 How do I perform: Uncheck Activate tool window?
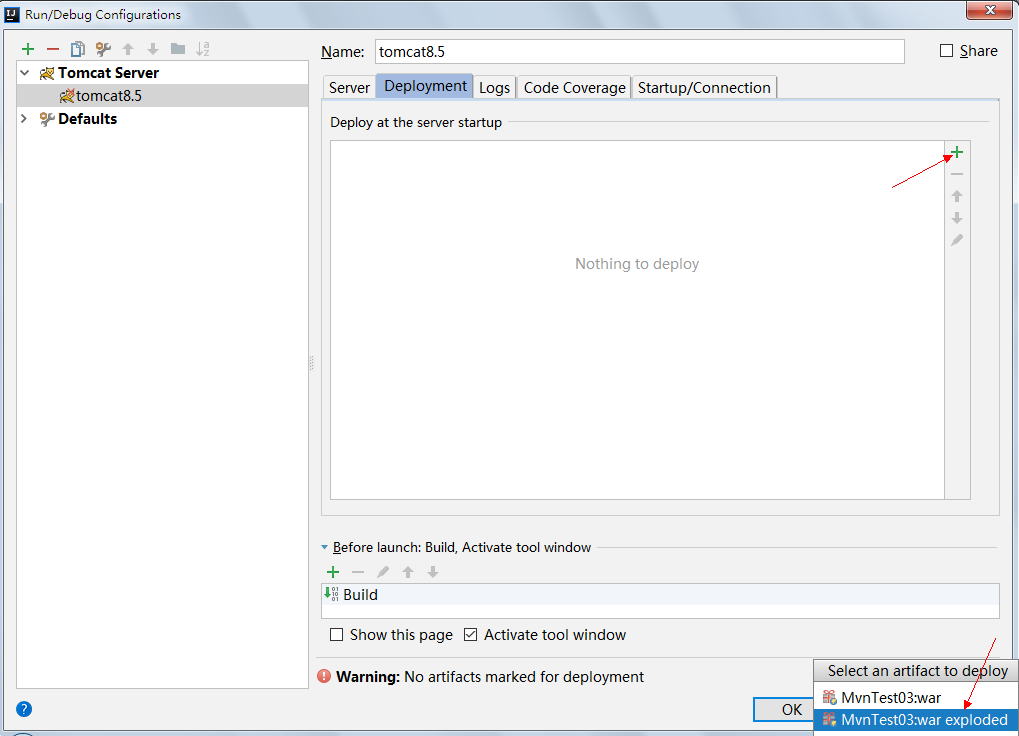(471, 635)
